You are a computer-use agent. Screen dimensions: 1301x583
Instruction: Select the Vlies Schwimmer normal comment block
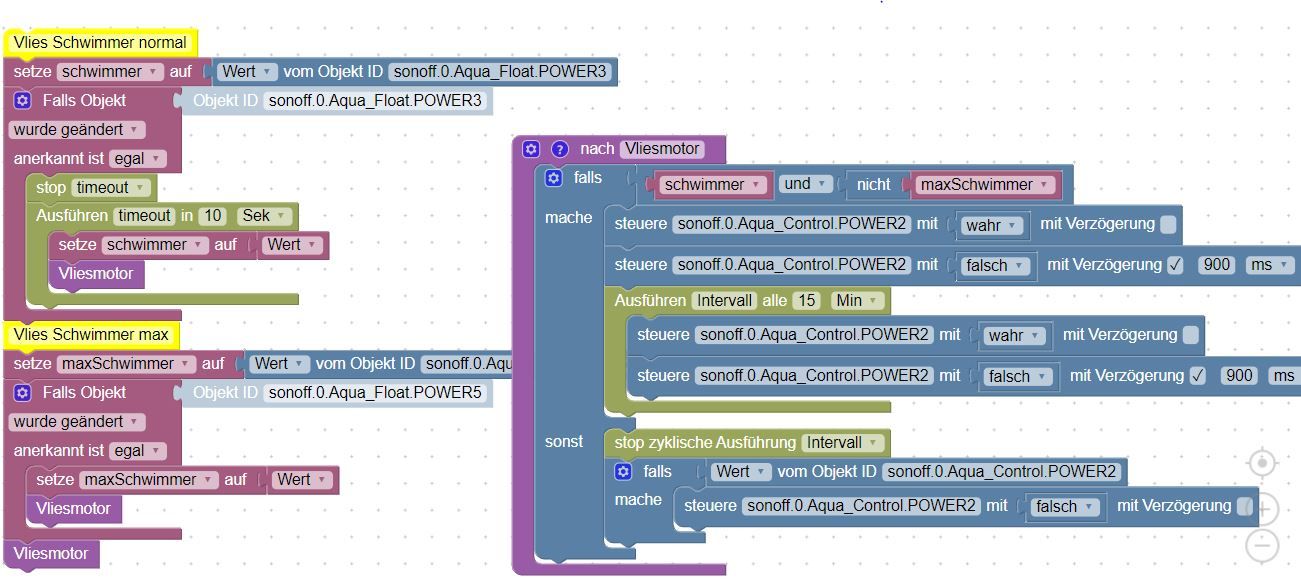point(100,43)
